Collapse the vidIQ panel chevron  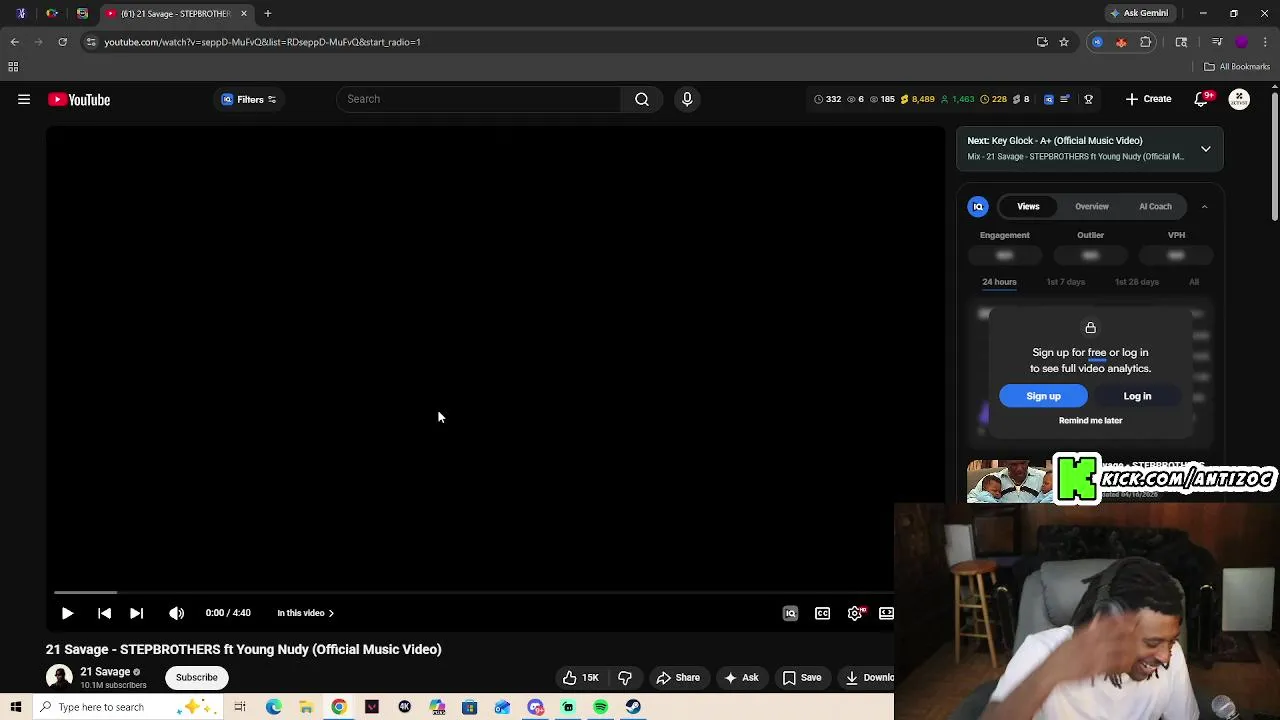click(x=1204, y=206)
